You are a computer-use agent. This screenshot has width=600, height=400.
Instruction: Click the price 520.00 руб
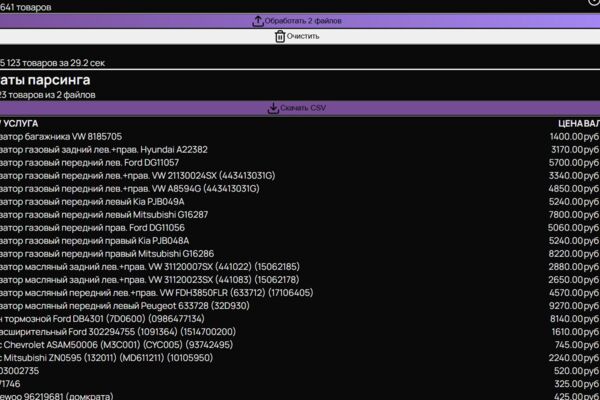click(x=577, y=371)
